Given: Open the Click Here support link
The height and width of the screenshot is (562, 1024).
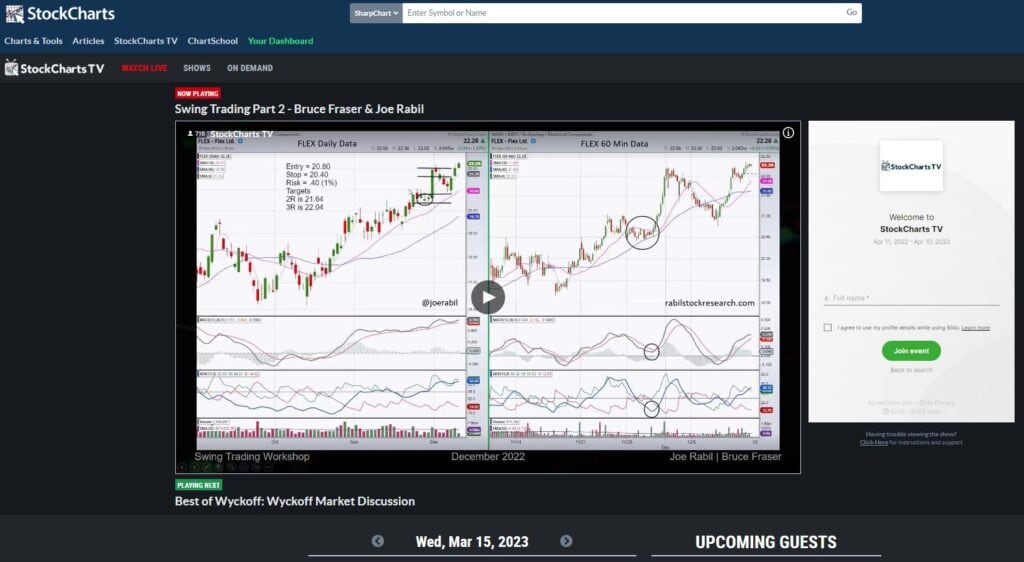Looking at the screenshot, I should click(x=873, y=443).
